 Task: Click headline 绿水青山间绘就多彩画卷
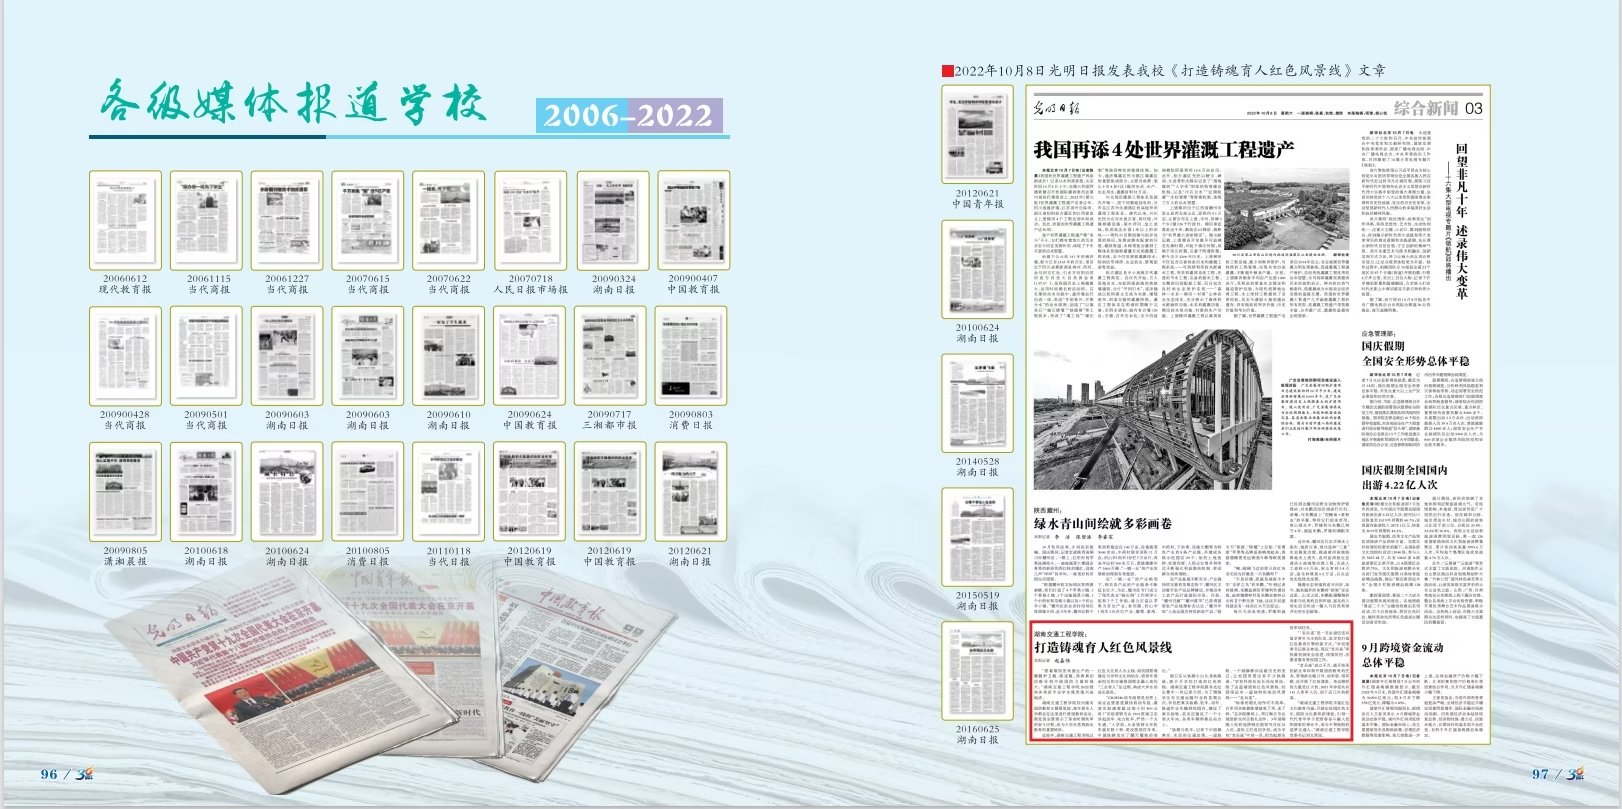1103,523
